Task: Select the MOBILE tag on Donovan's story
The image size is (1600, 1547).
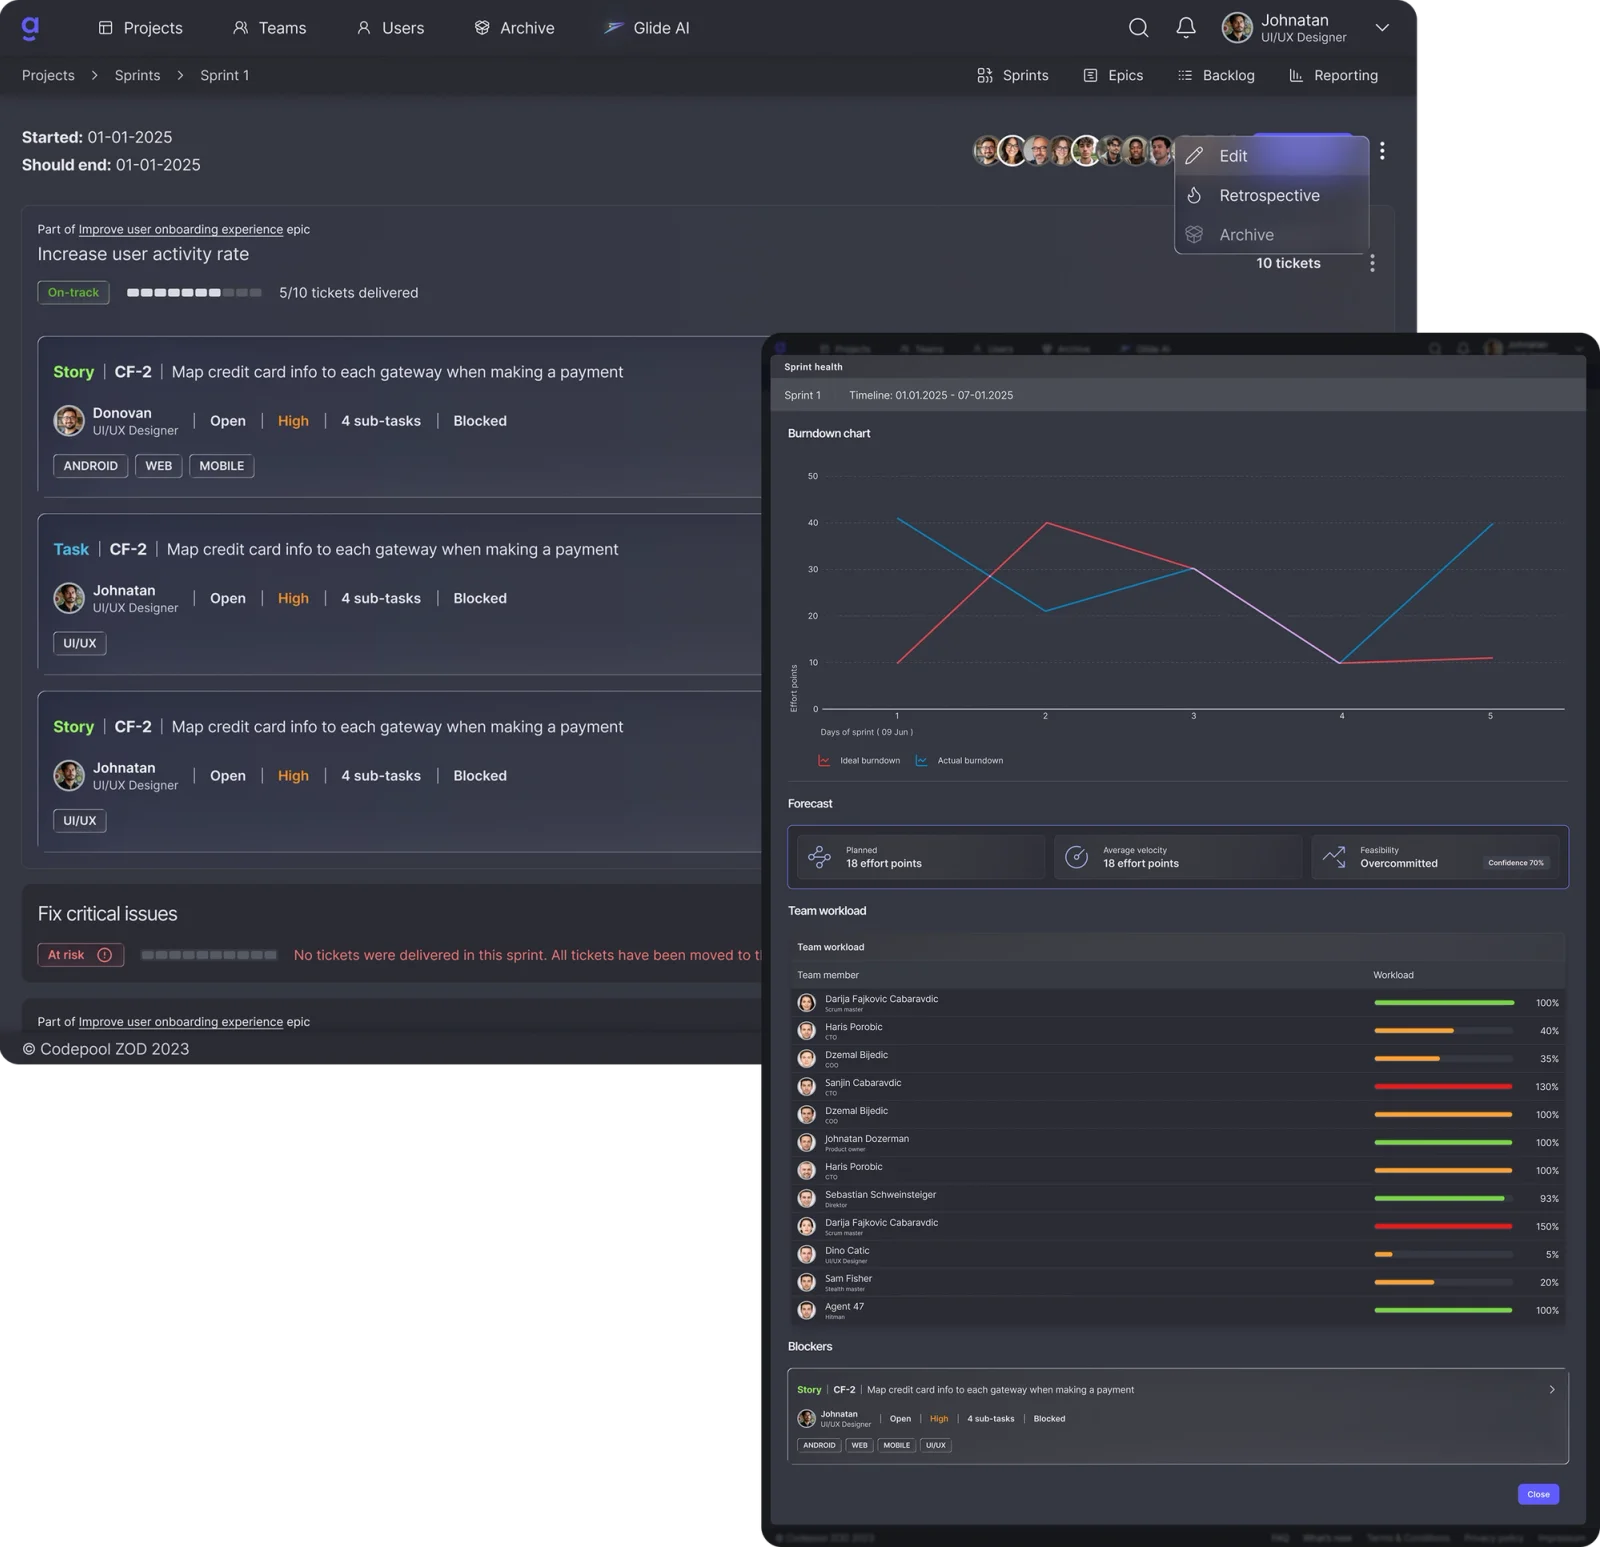Action: click(x=221, y=466)
